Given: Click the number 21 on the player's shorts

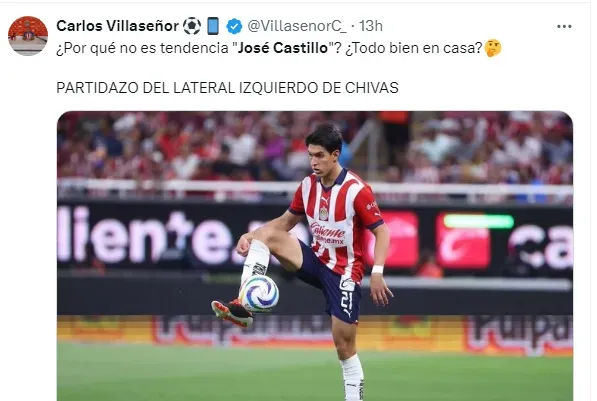Looking at the screenshot, I should 346,300.
